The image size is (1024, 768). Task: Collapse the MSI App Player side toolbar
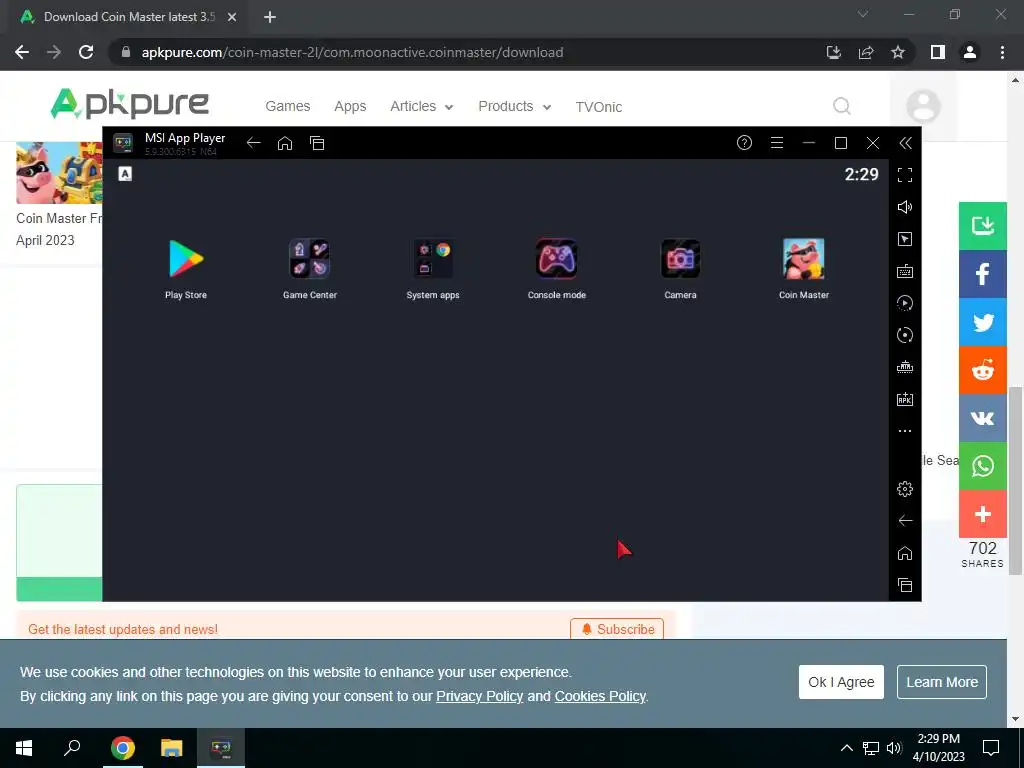(905, 143)
